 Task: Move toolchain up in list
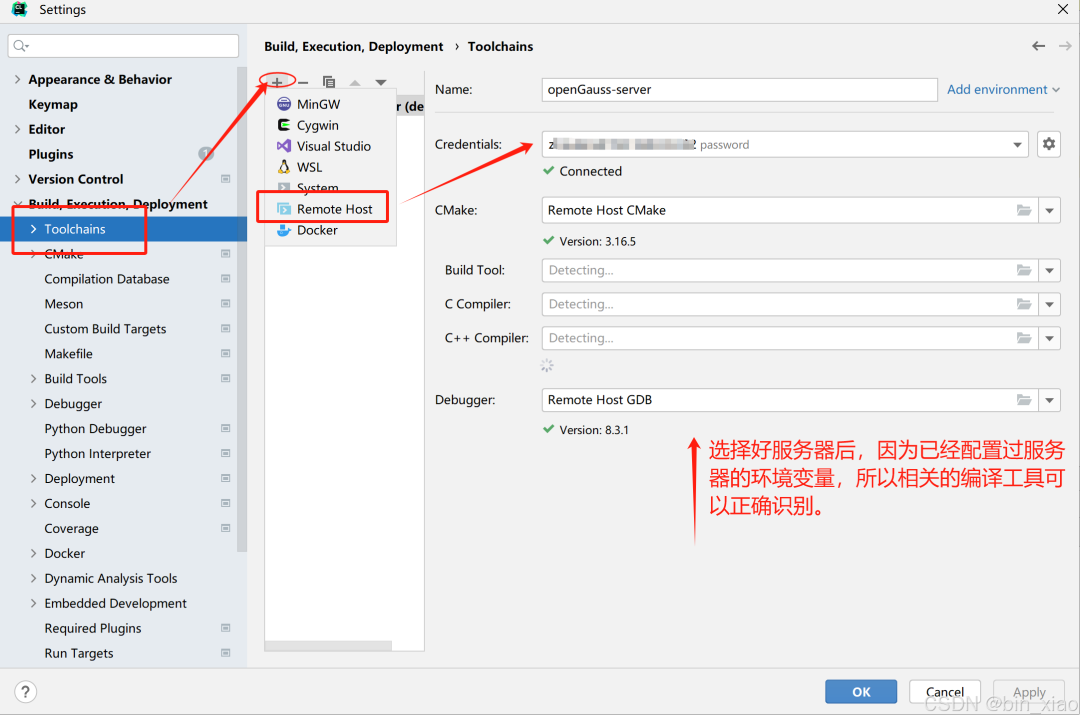(355, 83)
